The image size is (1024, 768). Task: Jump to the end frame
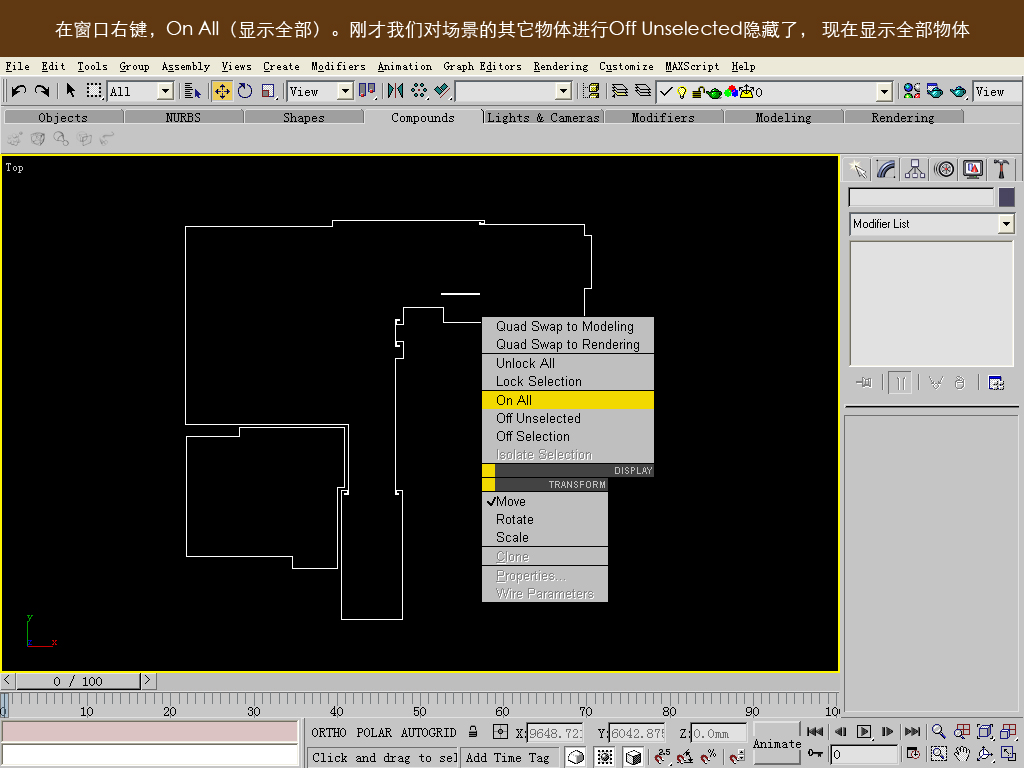[x=913, y=731]
